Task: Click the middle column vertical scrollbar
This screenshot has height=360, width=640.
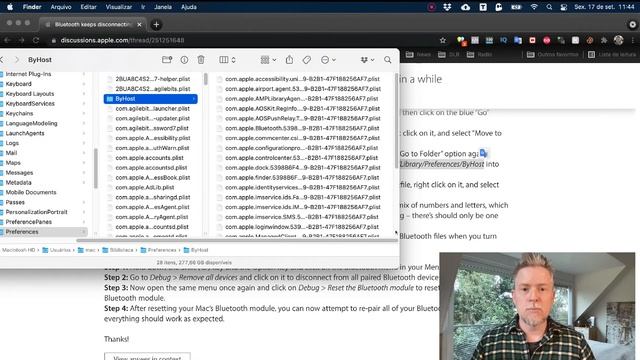Action: [206, 79]
